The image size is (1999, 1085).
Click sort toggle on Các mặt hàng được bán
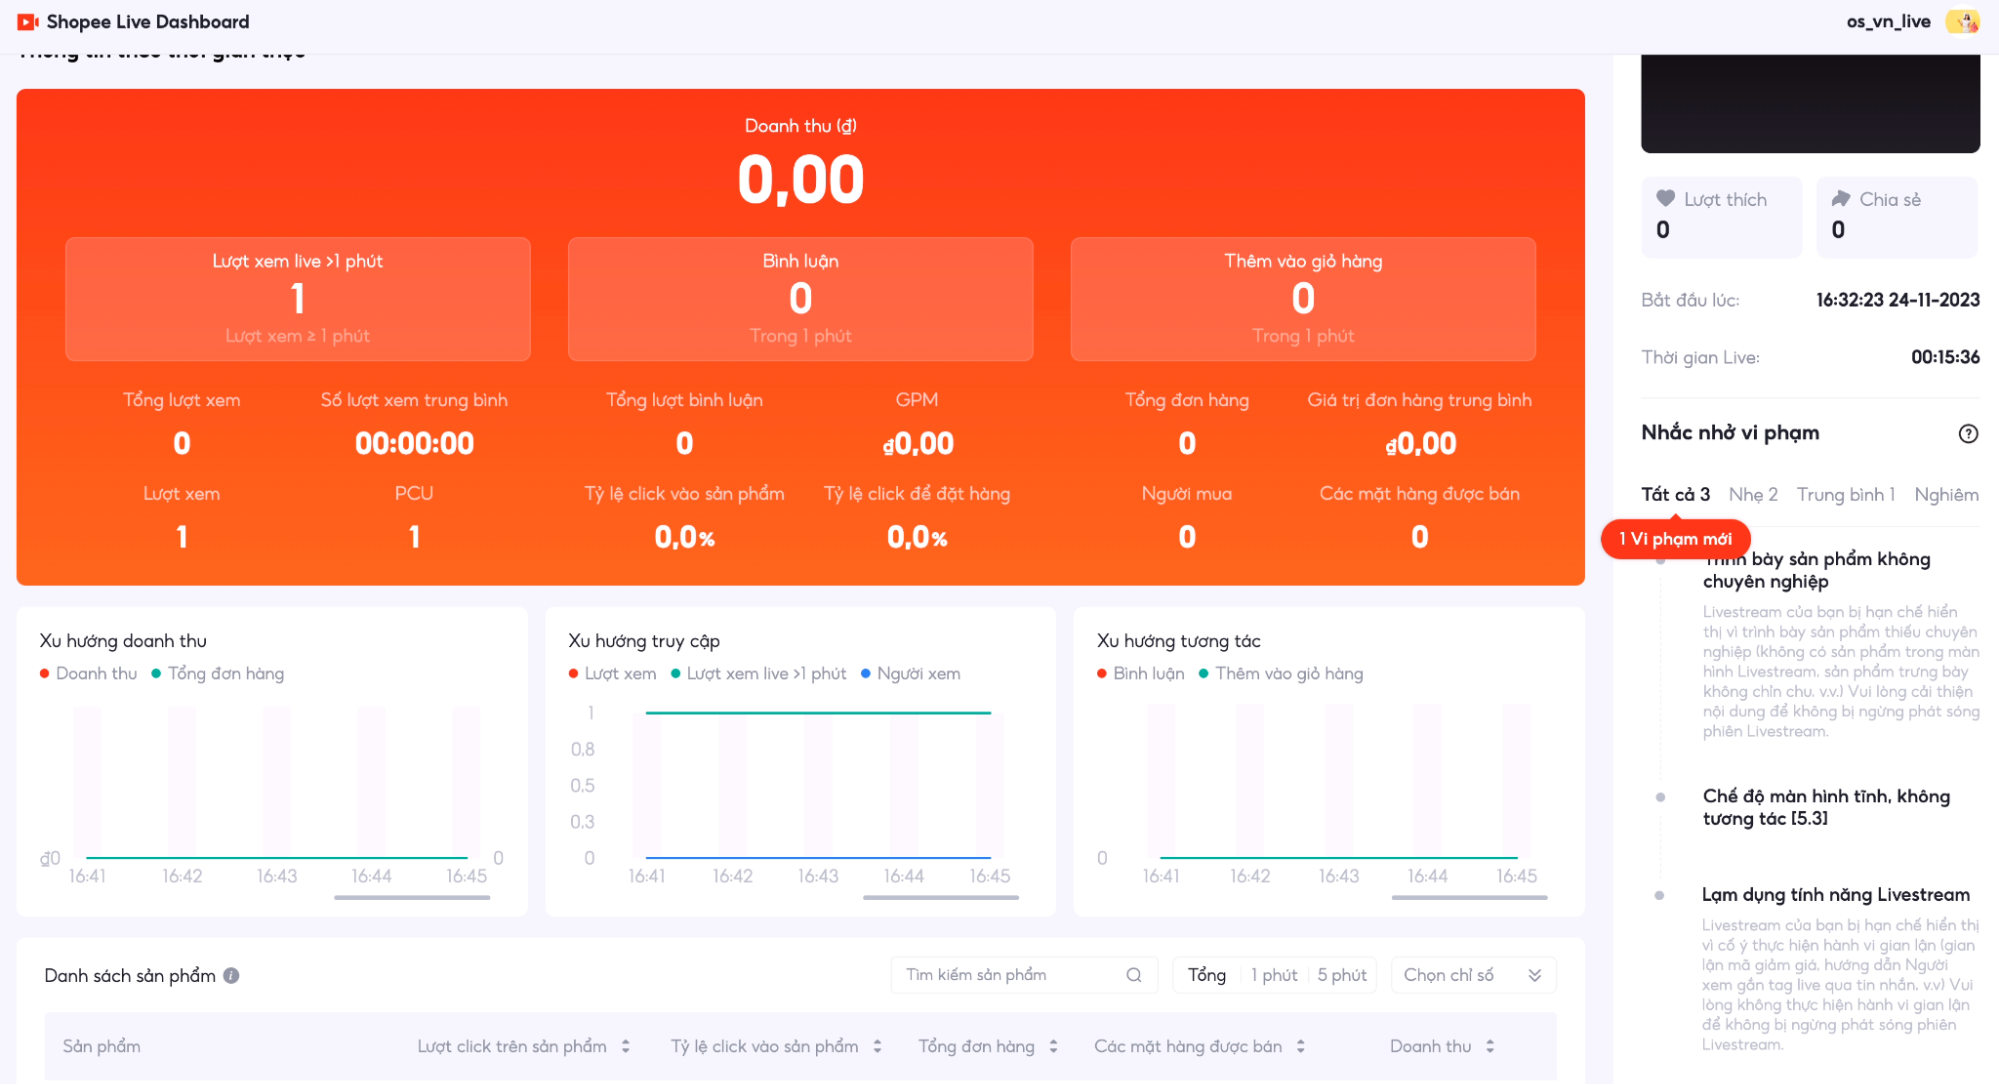(x=1300, y=1046)
